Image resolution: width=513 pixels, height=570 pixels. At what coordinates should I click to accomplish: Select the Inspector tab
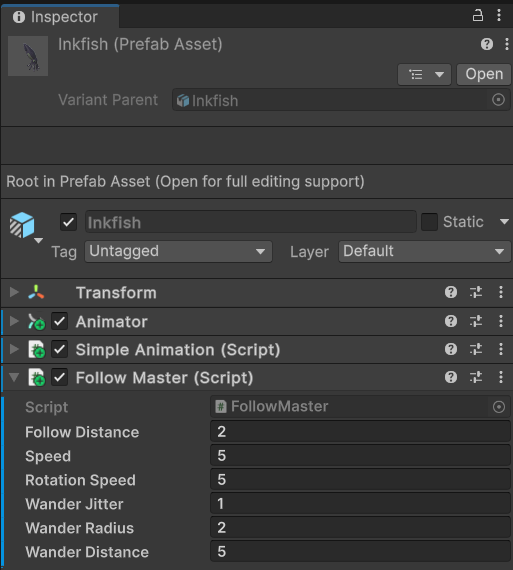point(60,17)
